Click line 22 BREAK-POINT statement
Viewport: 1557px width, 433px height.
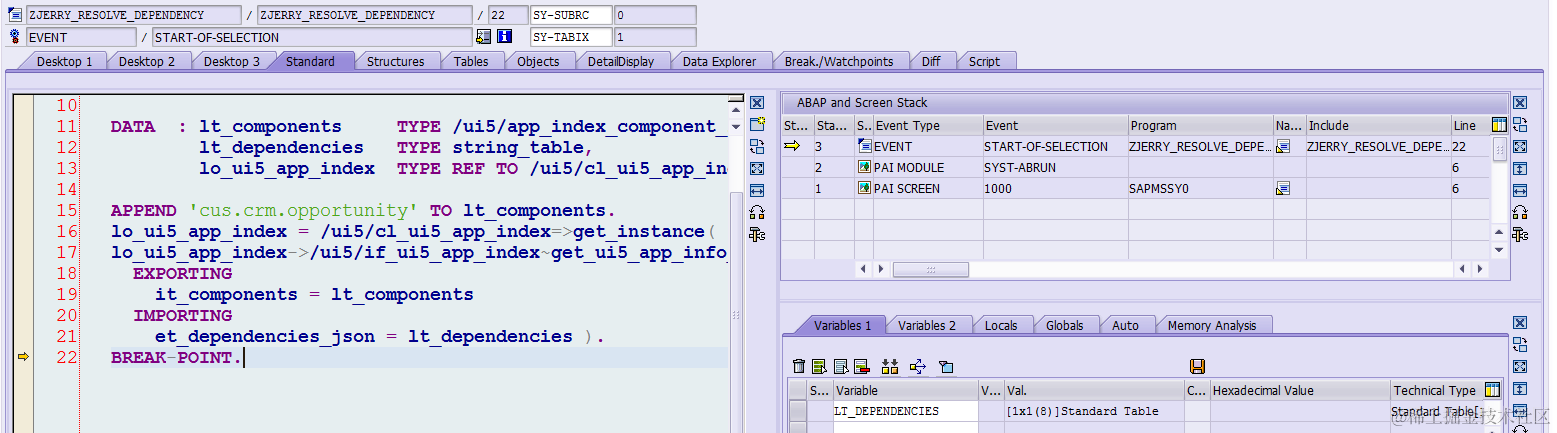point(175,357)
